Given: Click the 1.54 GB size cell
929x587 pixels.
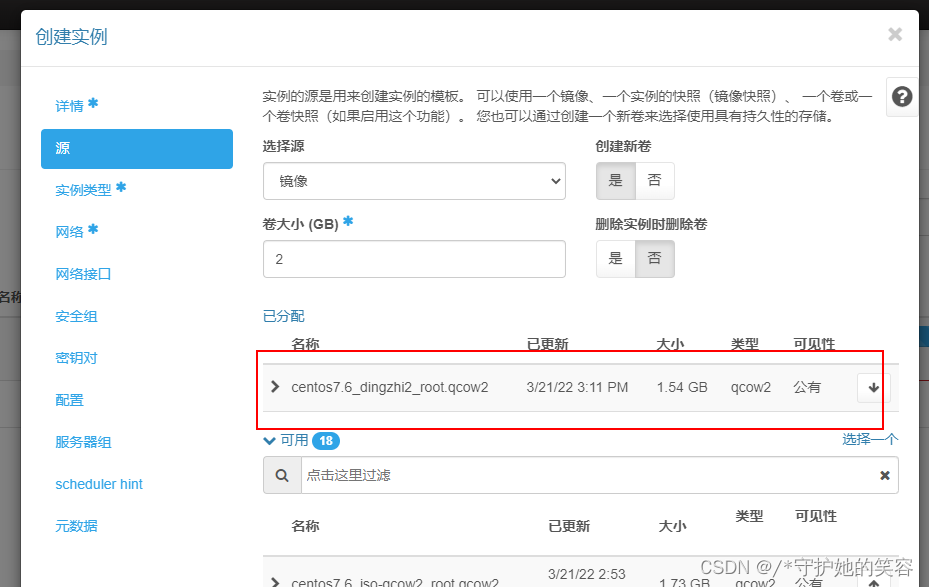Looking at the screenshot, I should coord(682,387).
